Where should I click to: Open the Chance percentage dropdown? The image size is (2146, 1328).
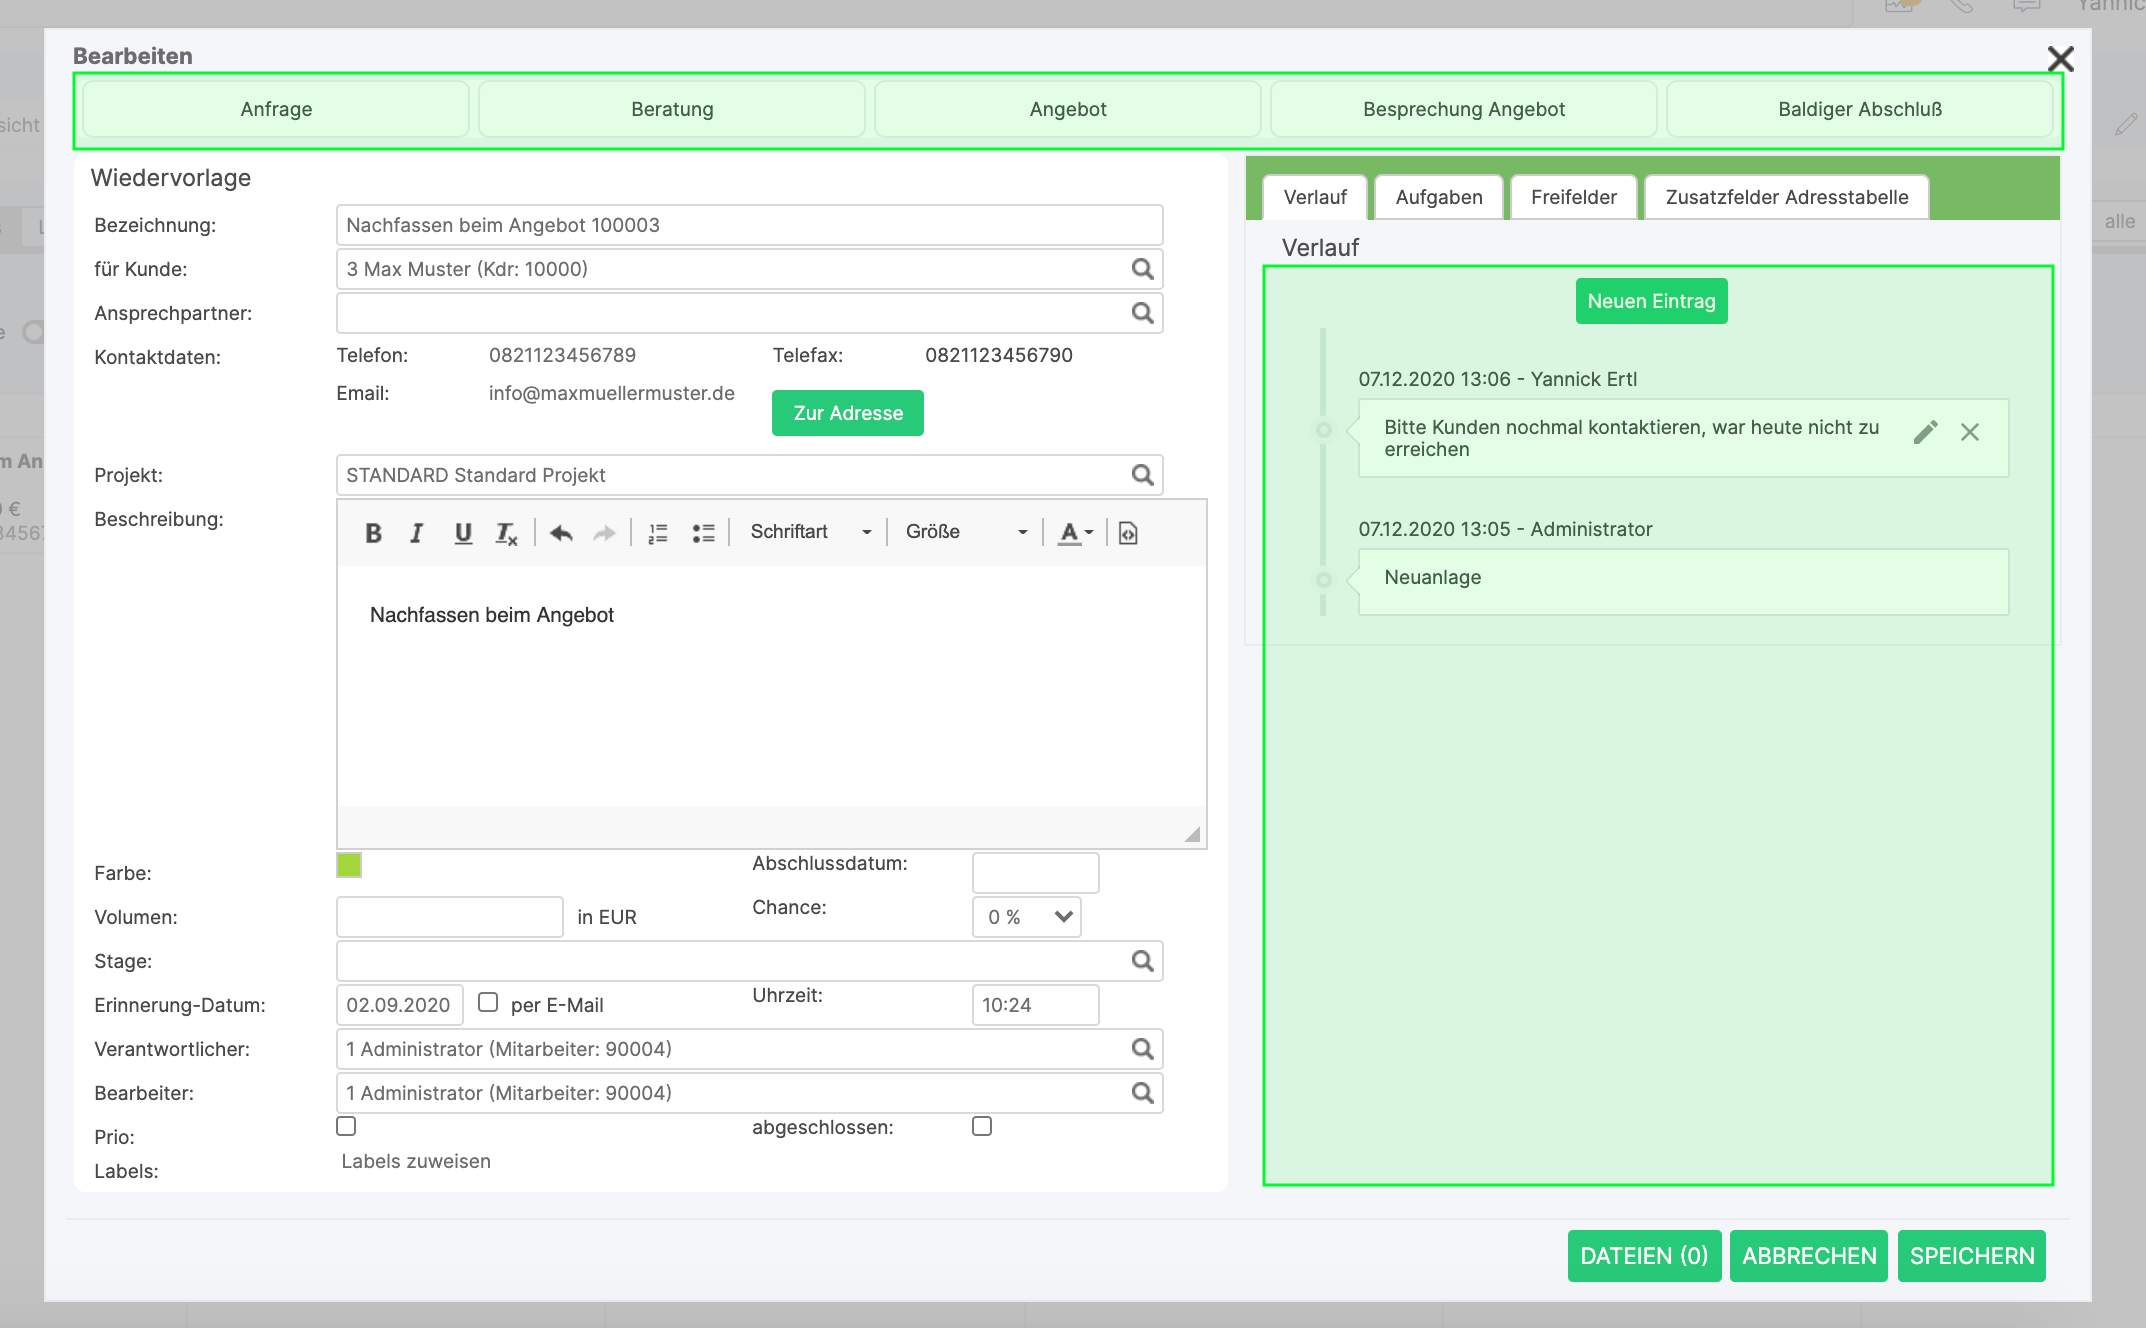tap(1026, 917)
